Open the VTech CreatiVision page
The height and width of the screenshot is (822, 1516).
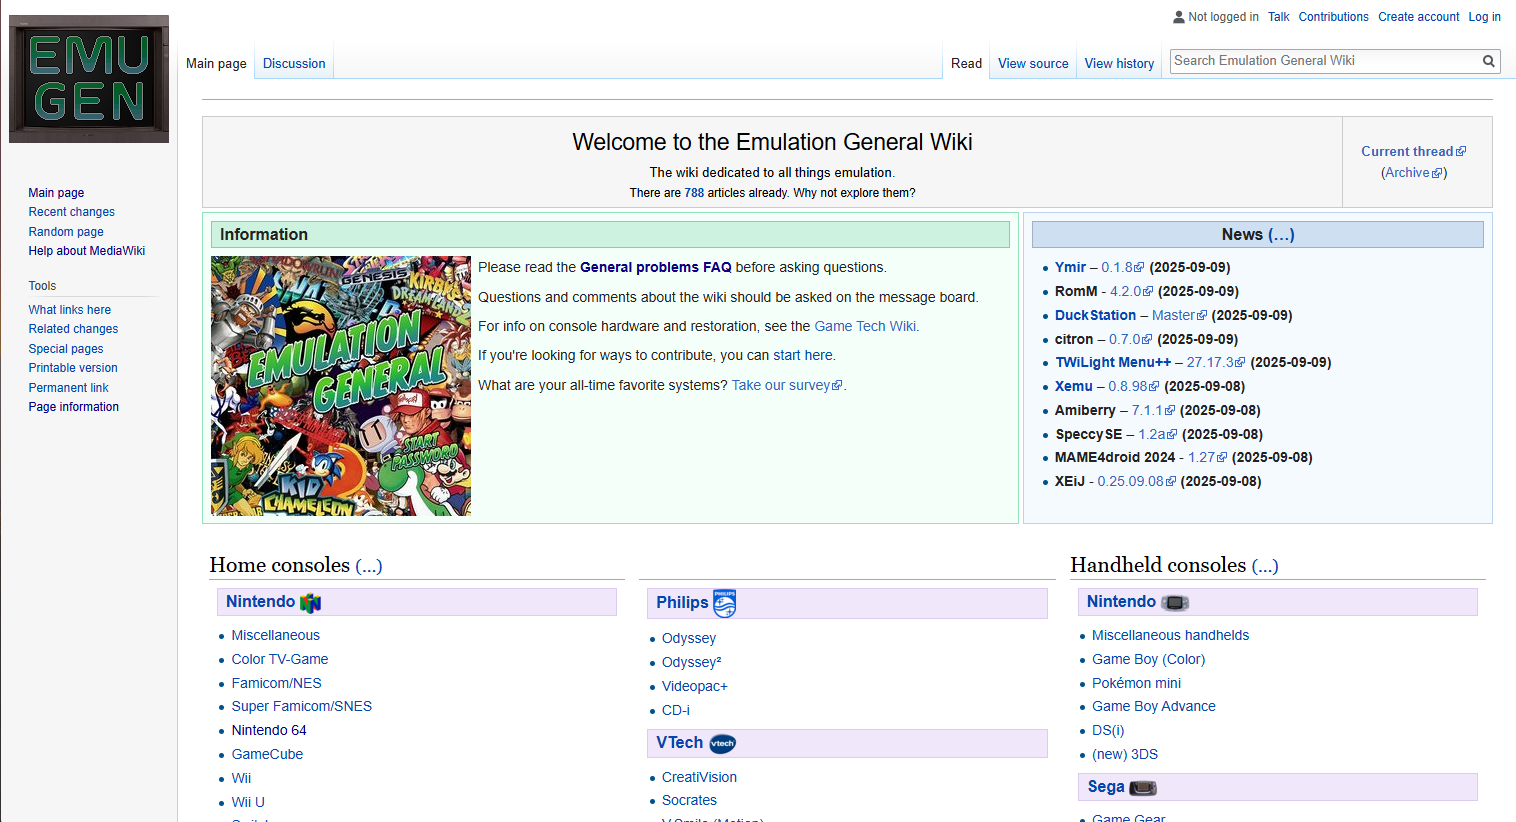(x=699, y=777)
